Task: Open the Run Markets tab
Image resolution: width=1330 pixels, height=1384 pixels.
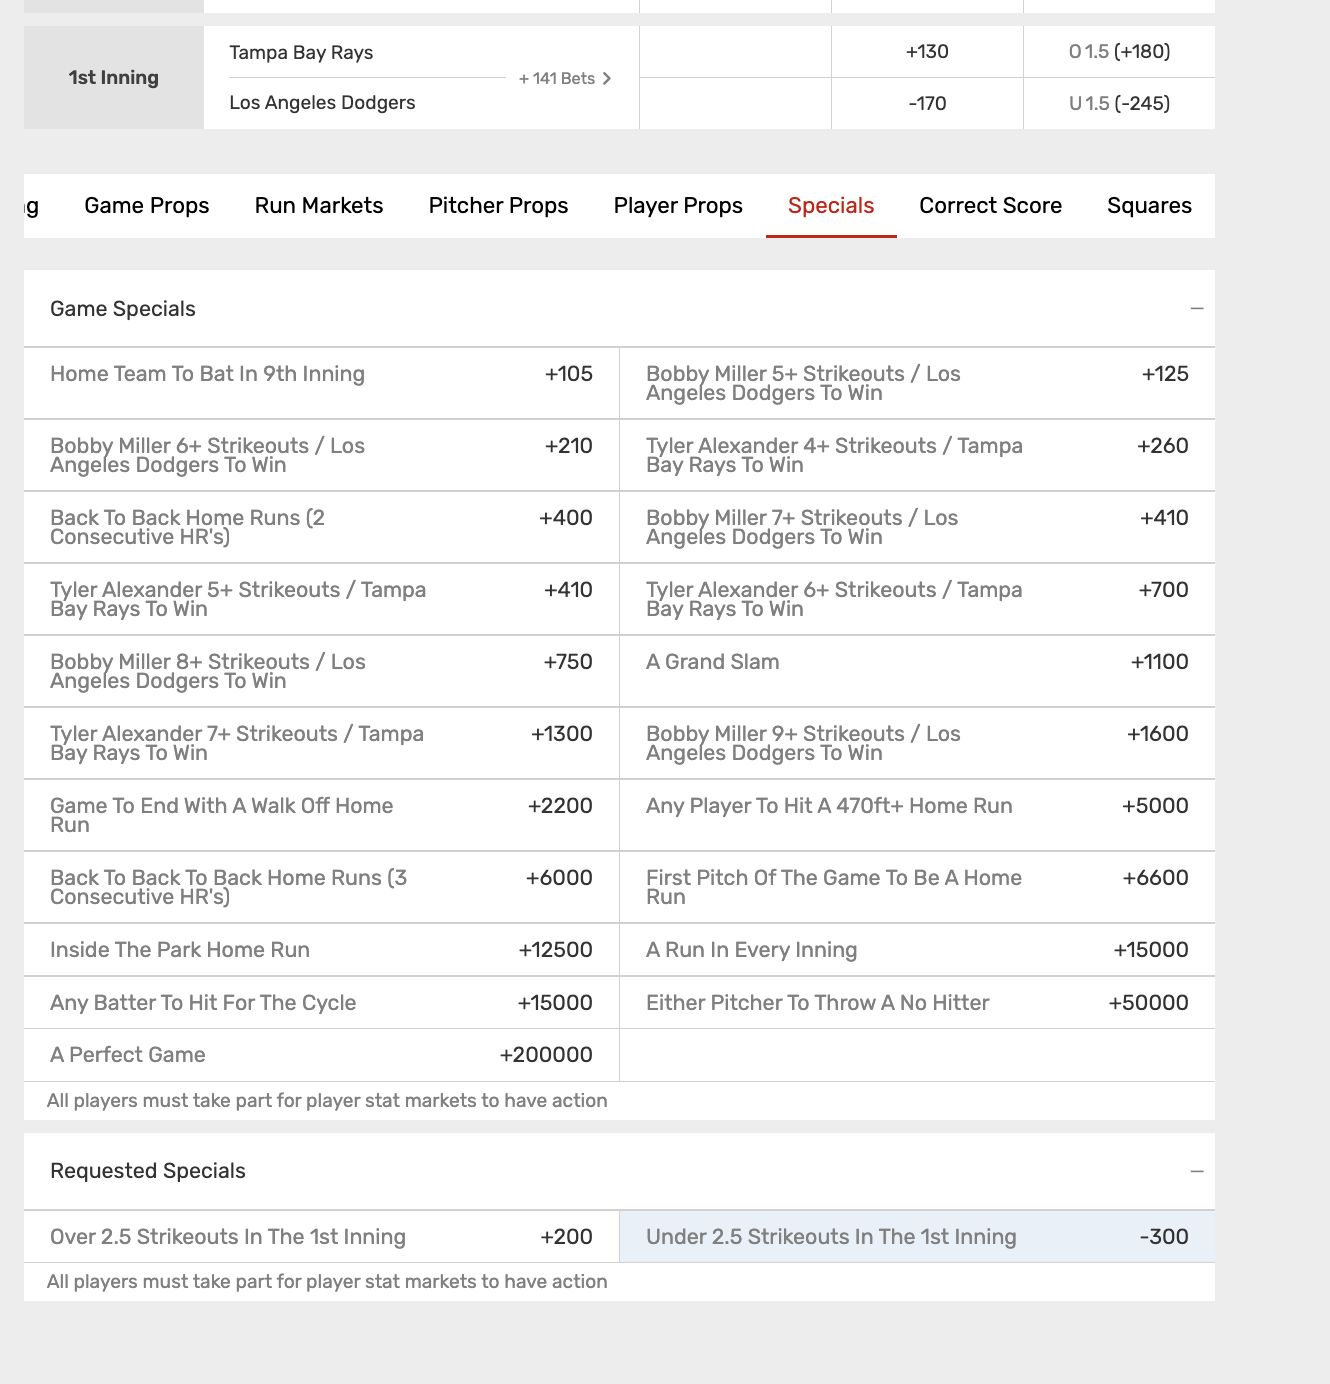Action: point(319,206)
